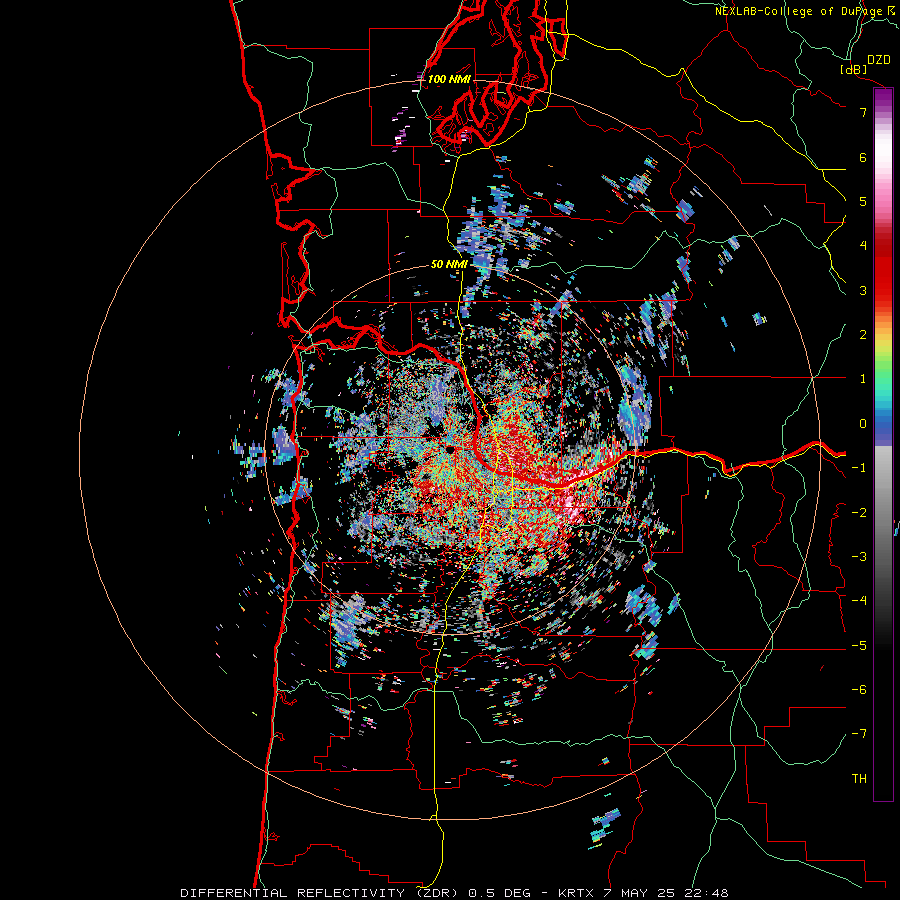
Task: Click the "DZD" product label
Action: click(x=879, y=60)
